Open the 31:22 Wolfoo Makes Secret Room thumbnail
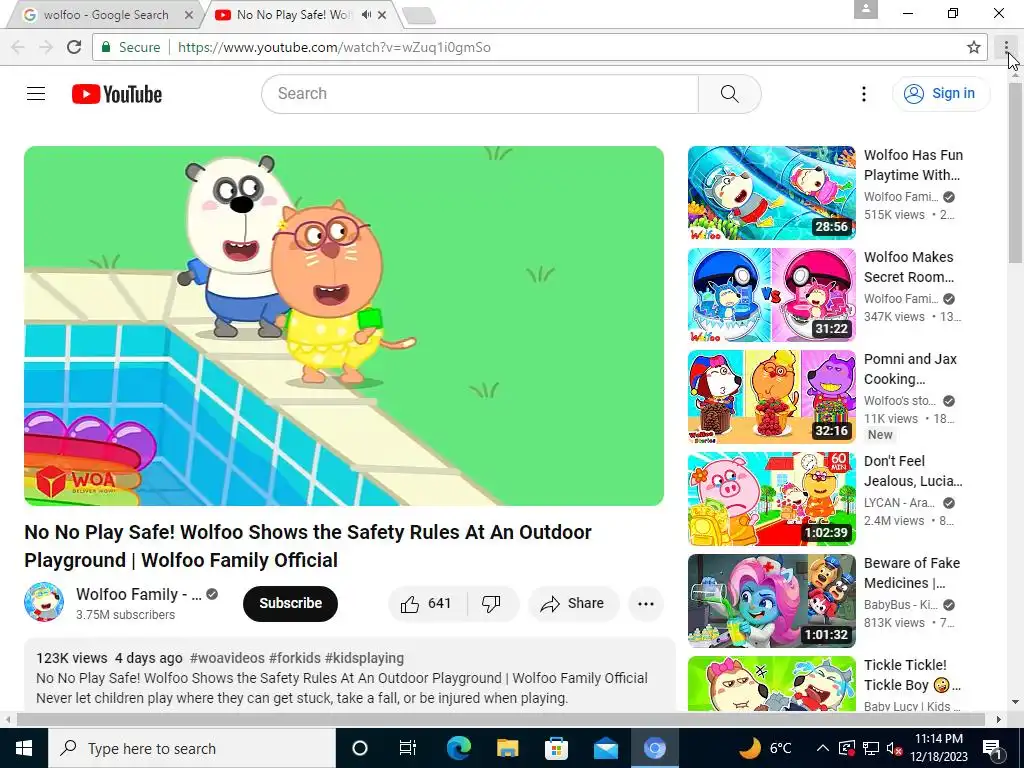The width and height of the screenshot is (1024, 768). [771, 295]
